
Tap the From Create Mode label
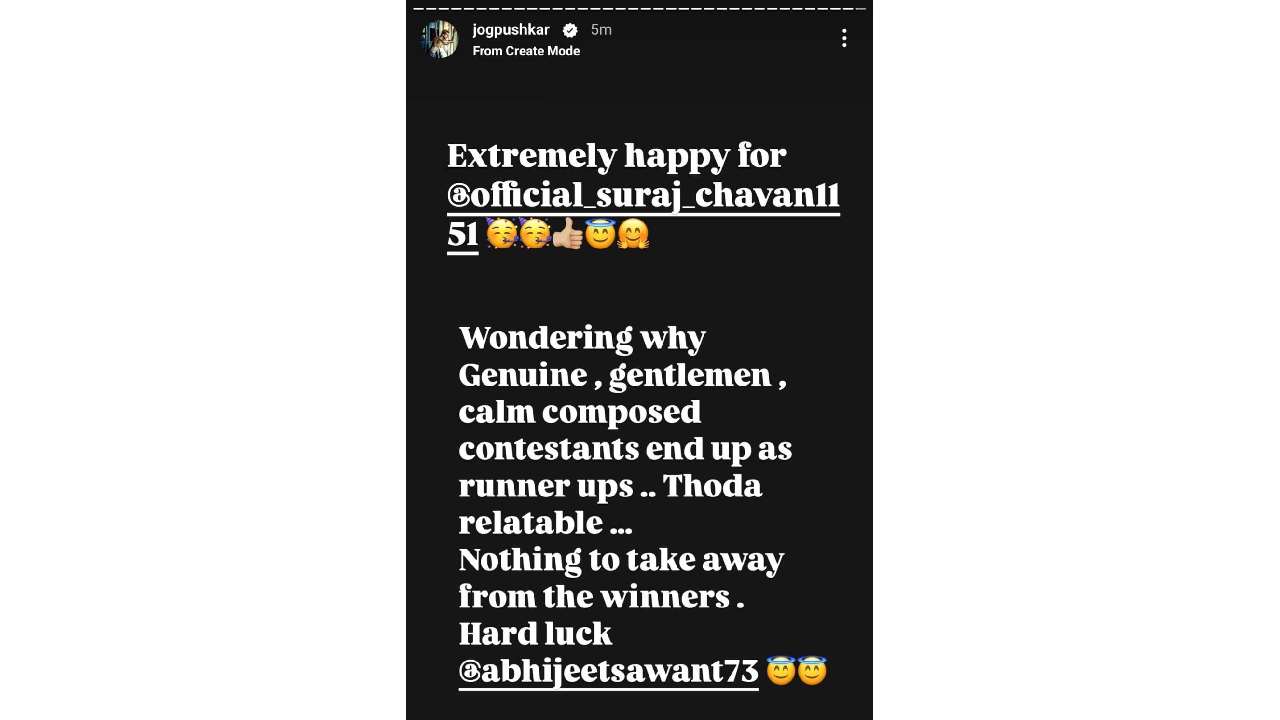526,51
